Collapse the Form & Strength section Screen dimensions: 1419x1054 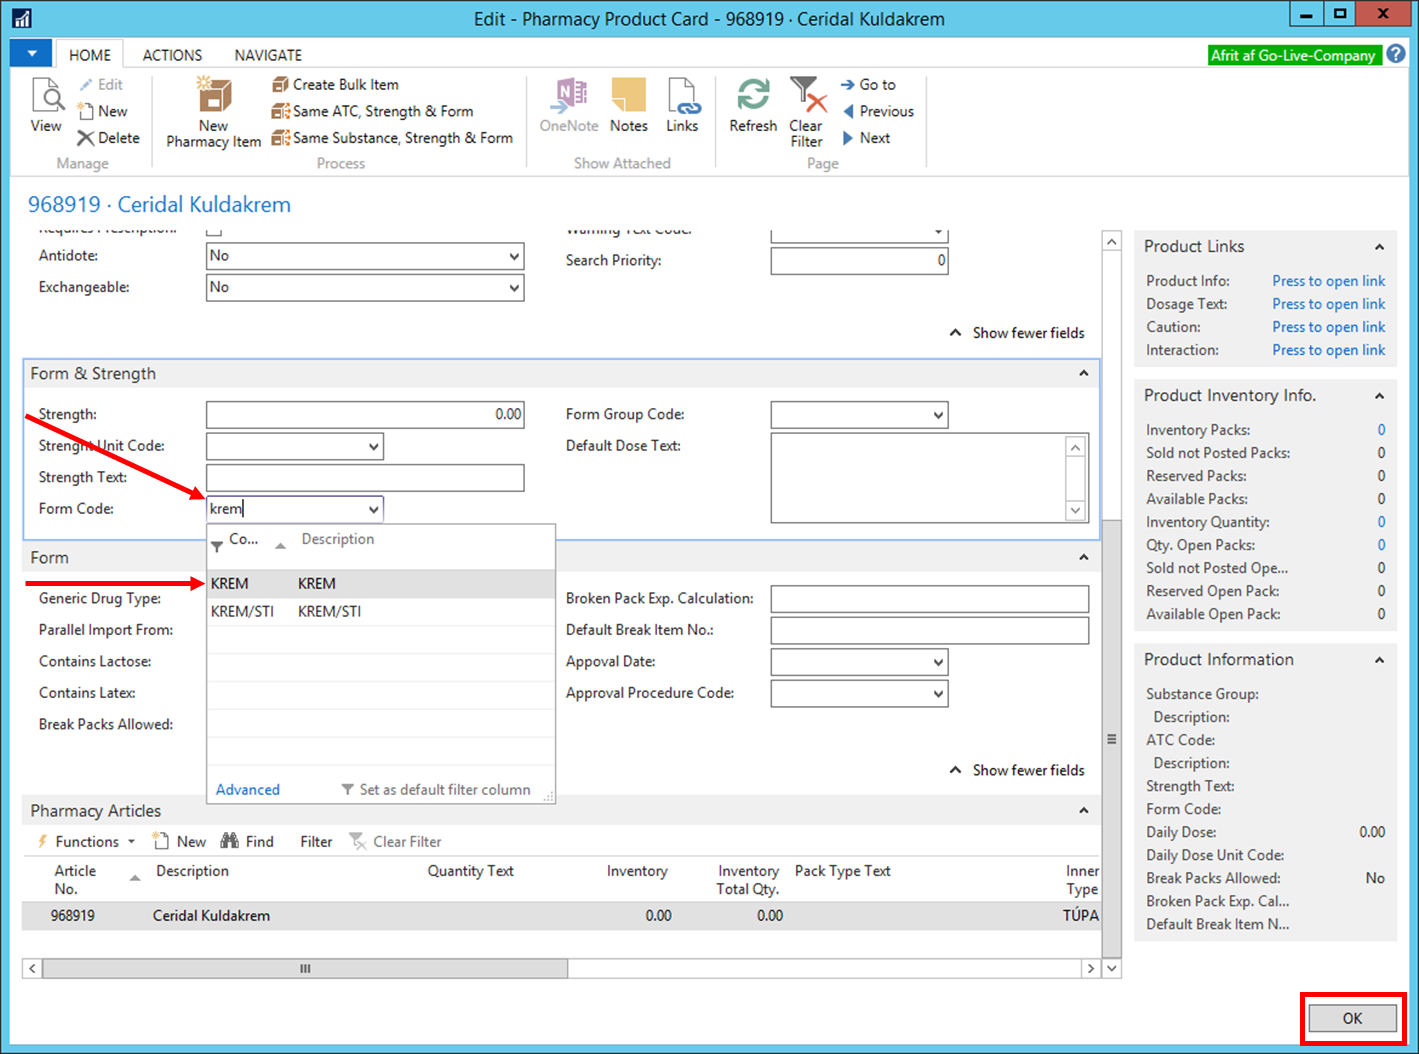point(1083,374)
